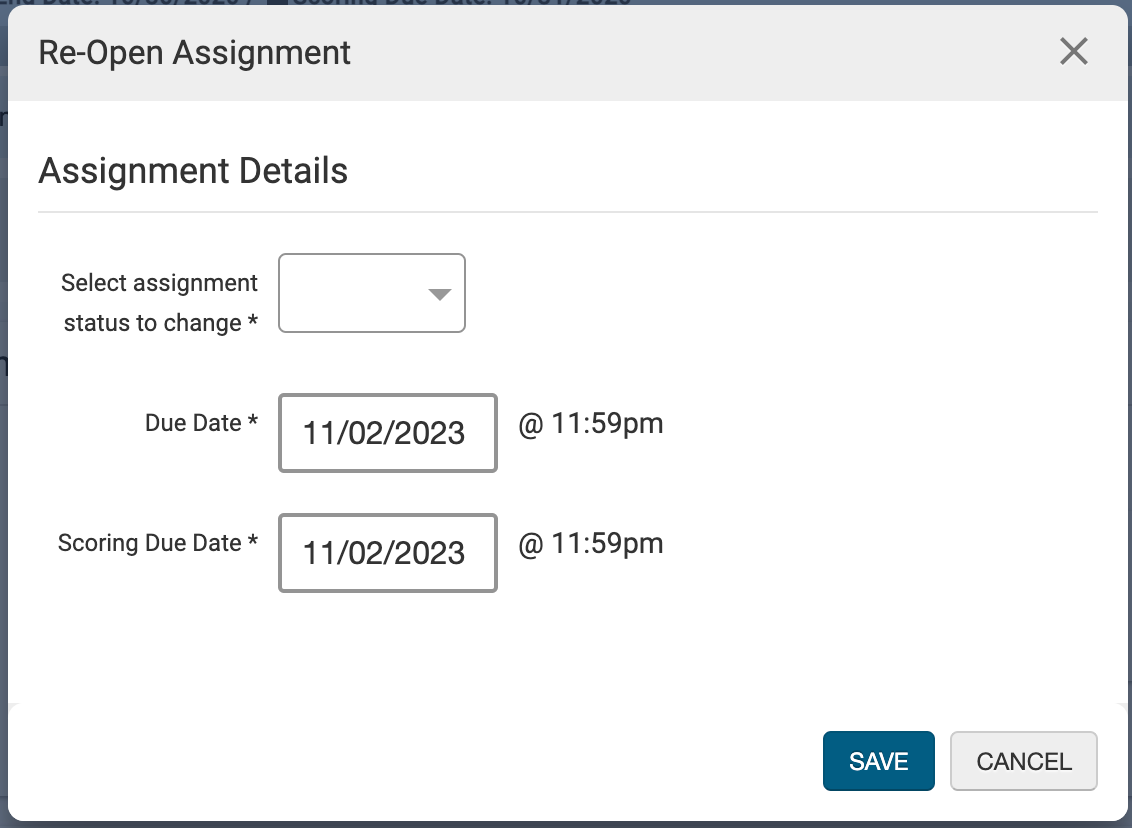Select the "Scoring Due Date *" label text
The image size is (1132, 828).
(x=150, y=543)
